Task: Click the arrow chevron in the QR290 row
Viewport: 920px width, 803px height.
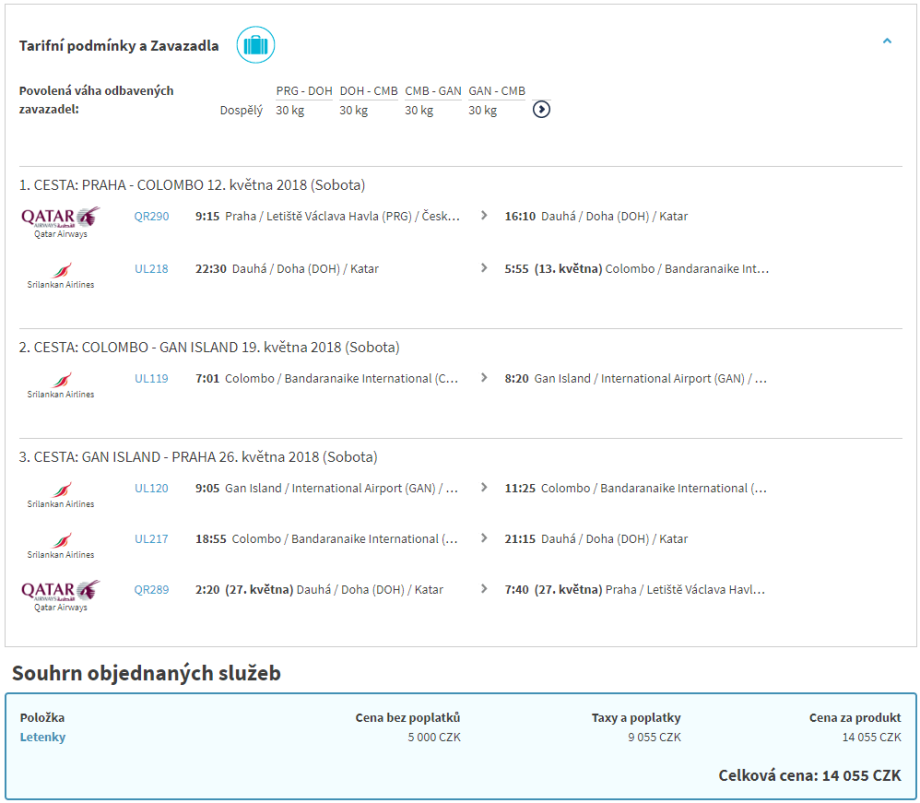Action: [x=485, y=216]
